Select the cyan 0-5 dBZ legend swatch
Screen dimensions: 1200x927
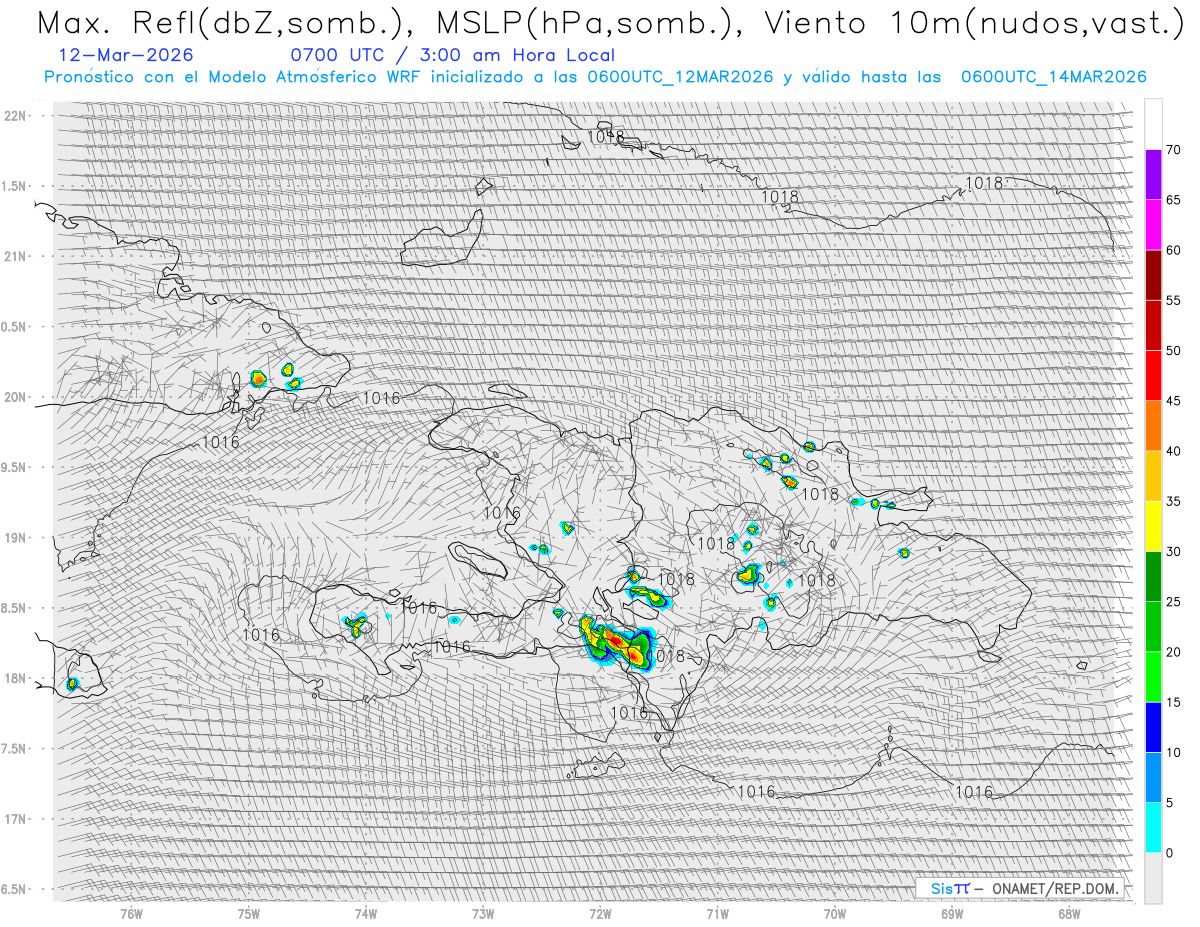click(1153, 827)
